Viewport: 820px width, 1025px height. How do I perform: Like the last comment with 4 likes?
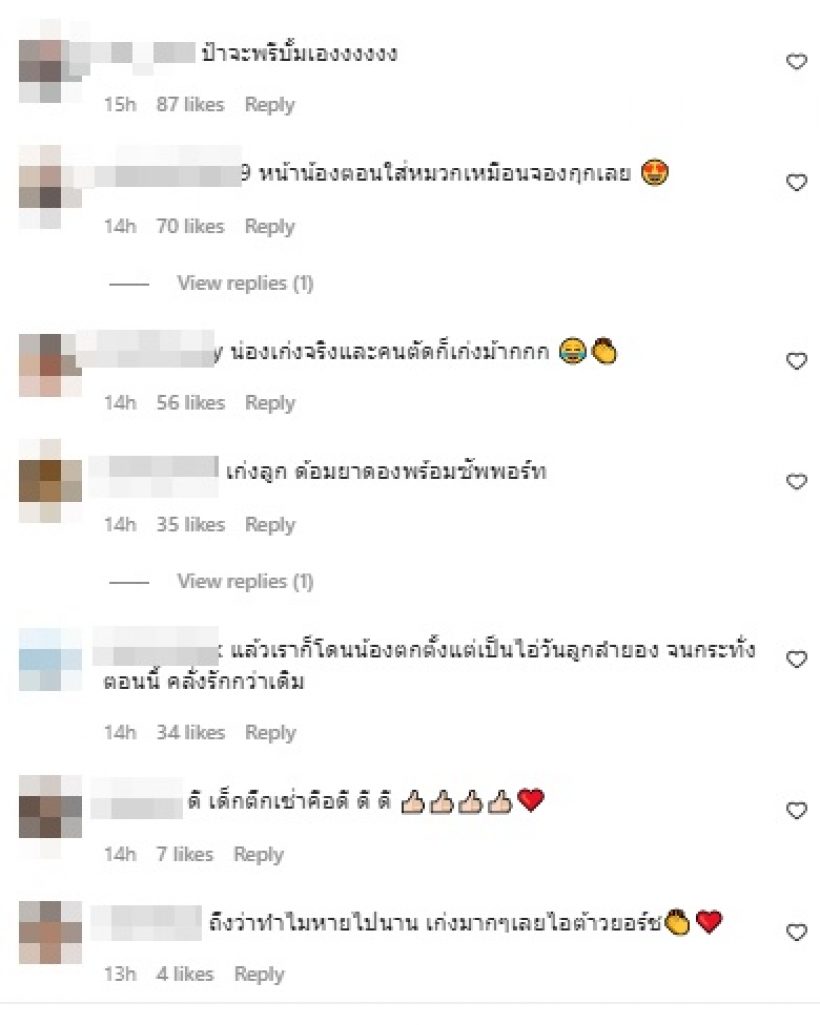tap(796, 932)
